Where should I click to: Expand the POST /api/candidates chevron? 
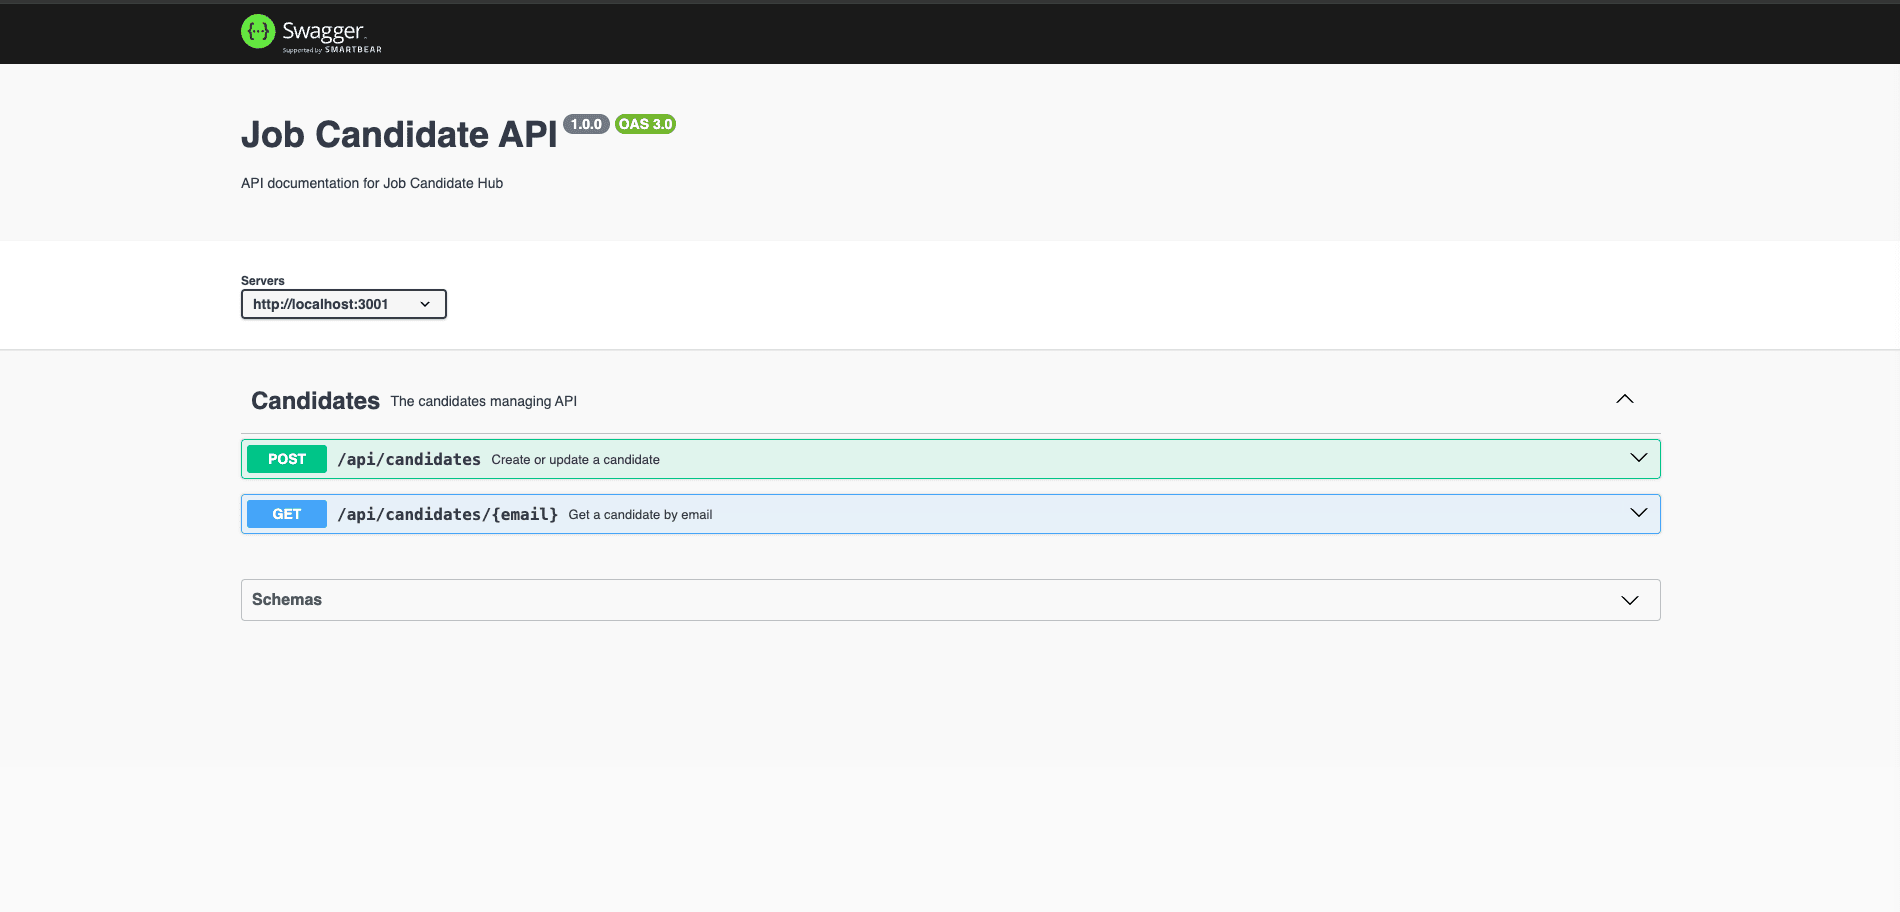(x=1639, y=458)
